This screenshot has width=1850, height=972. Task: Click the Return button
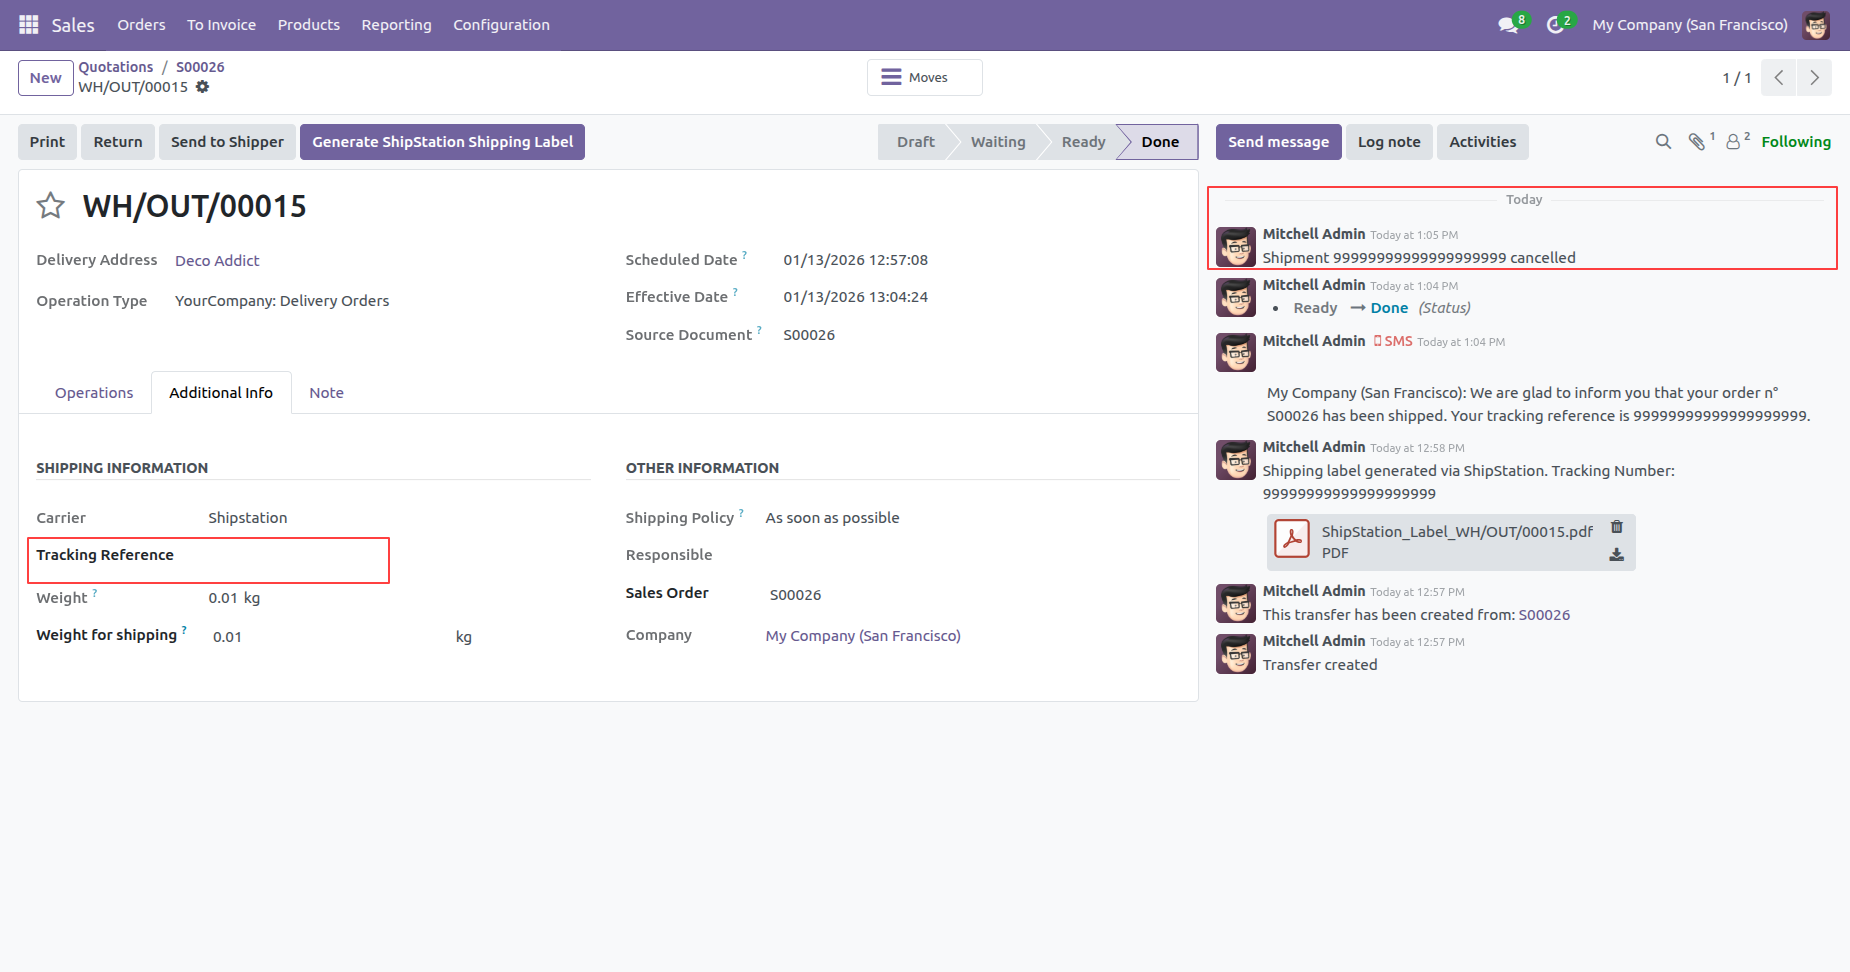(x=118, y=142)
